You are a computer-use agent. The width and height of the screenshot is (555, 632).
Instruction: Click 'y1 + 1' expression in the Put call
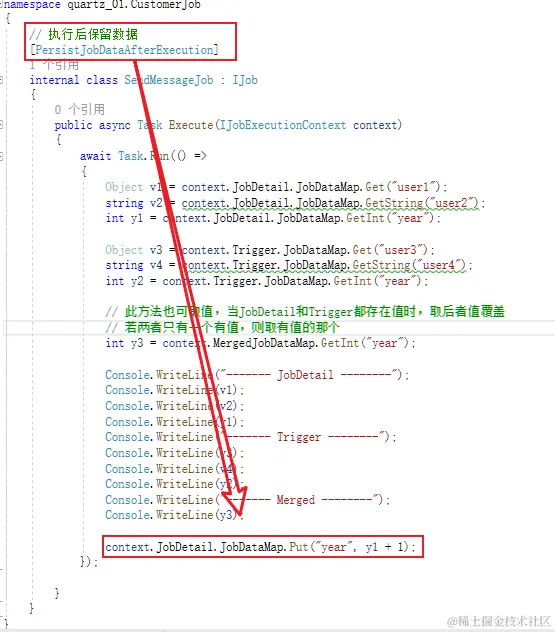[x=385, y=547]
